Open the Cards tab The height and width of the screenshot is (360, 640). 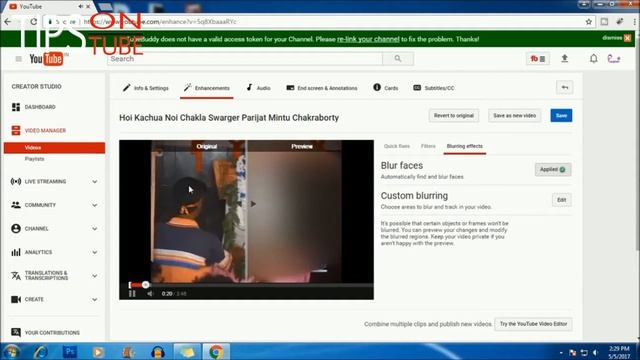pos(386,88)
